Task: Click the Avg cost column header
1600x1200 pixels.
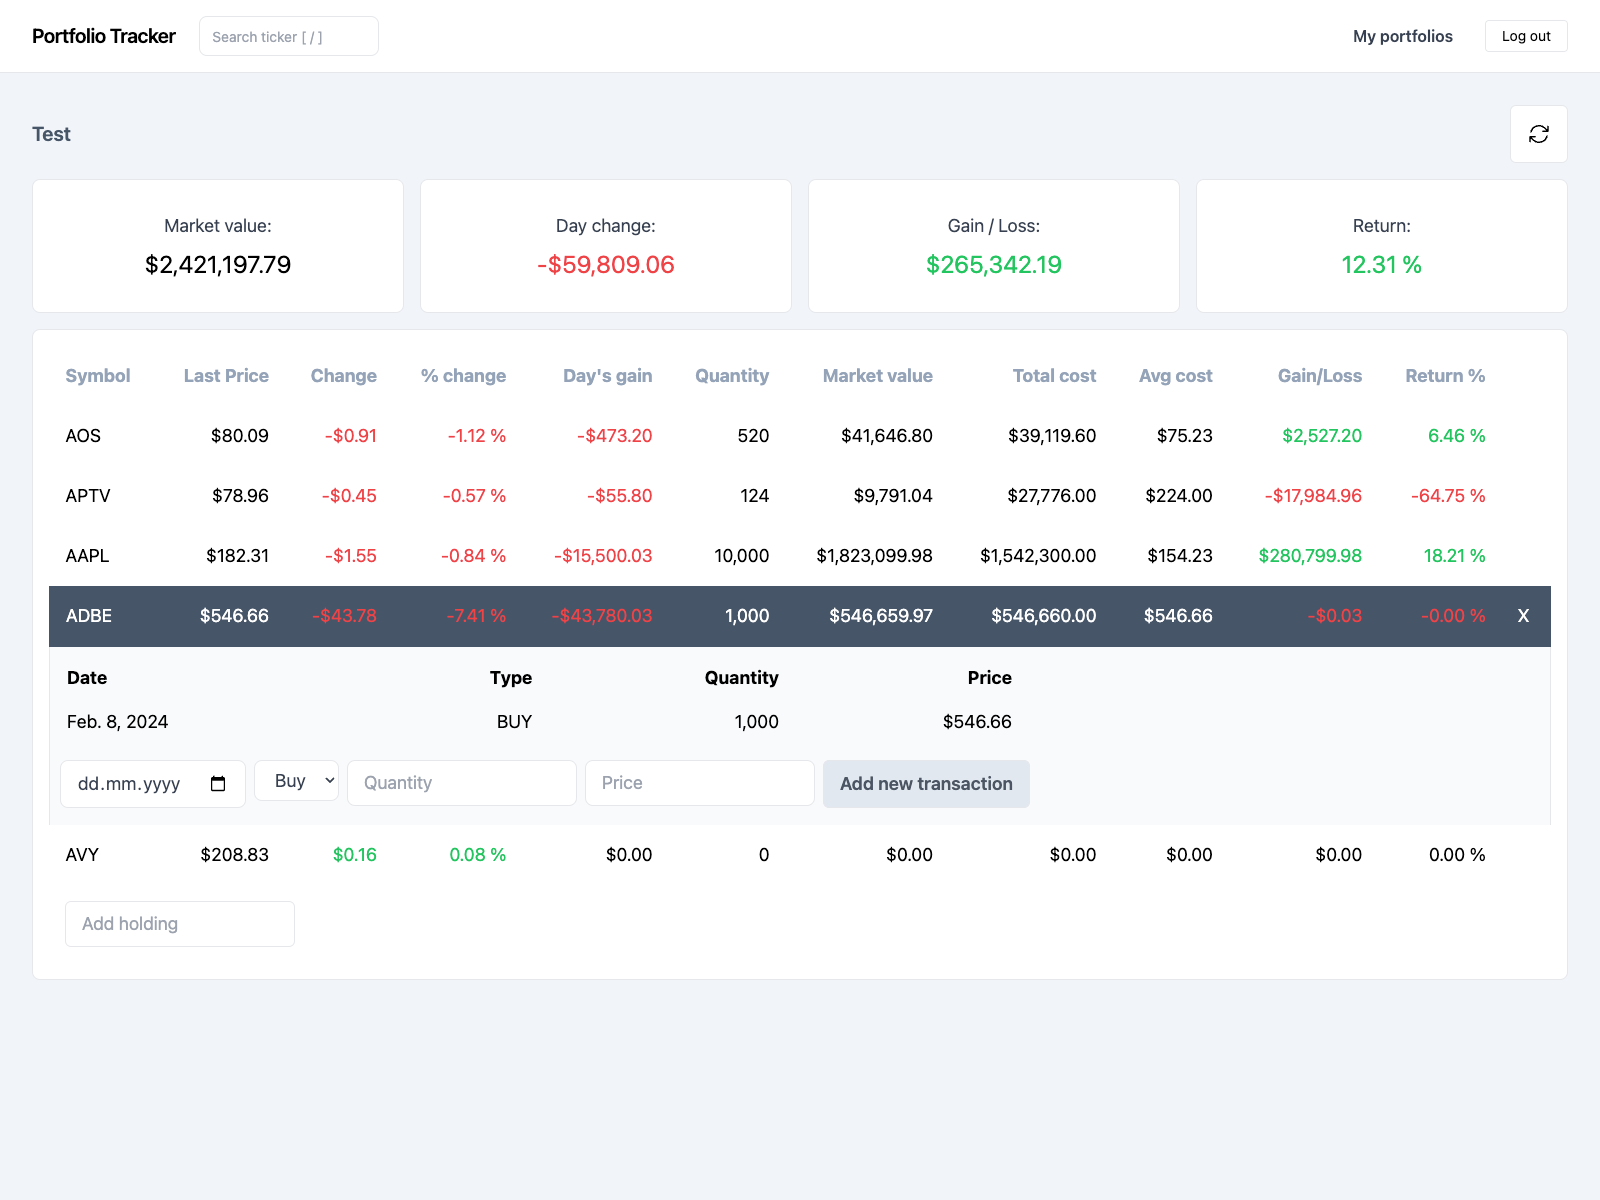Action: (x=1175, y=376)
